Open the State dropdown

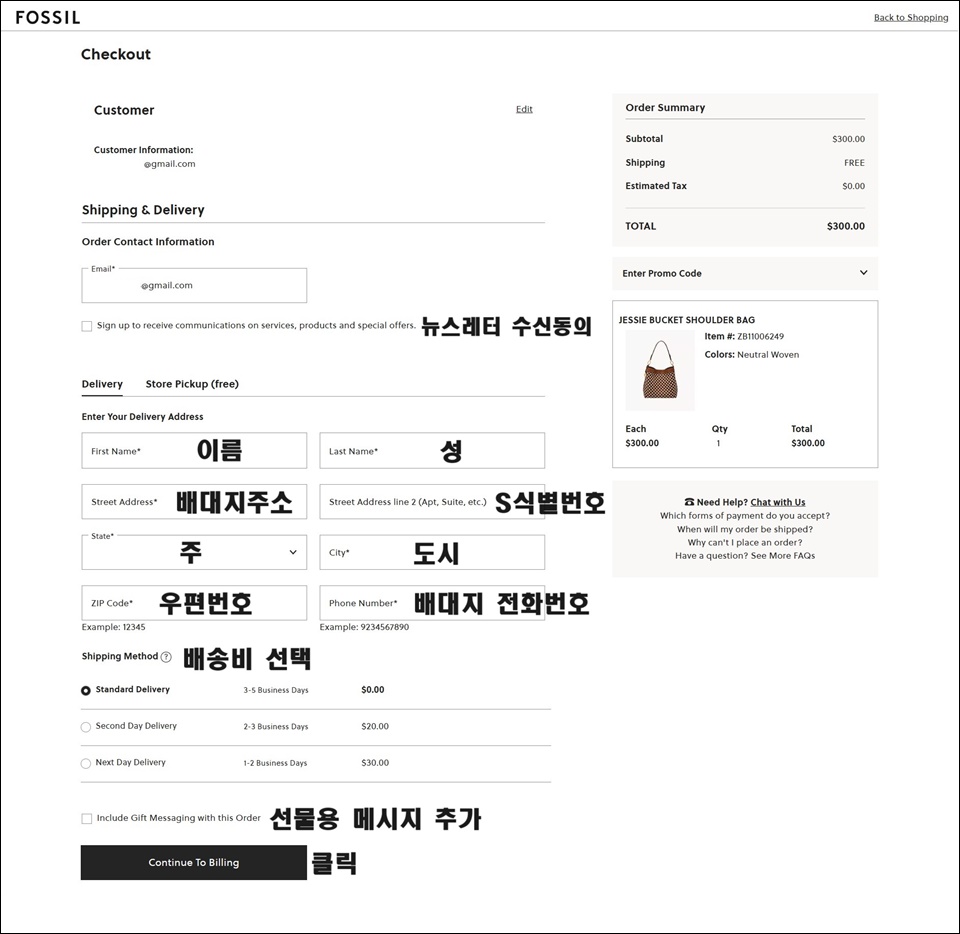coord(194,552)
